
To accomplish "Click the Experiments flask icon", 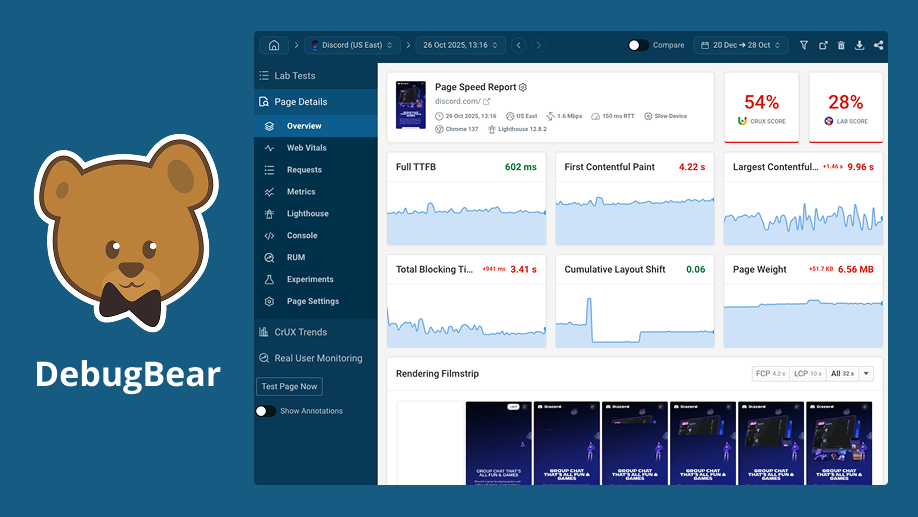I will (x=269, y=279).
